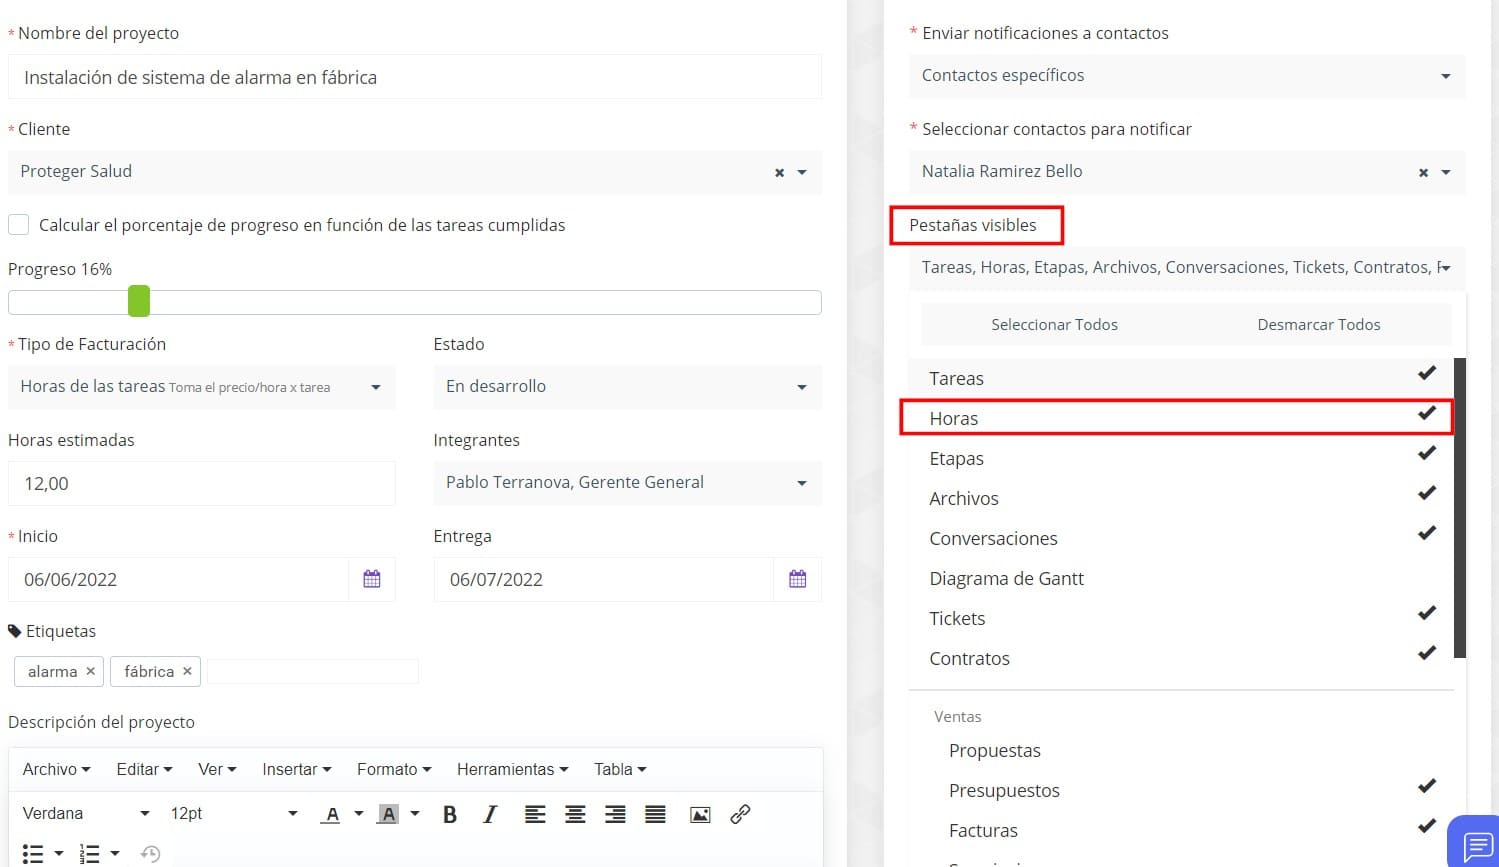Justify description text
Viewport: 1499px width, 867px height.
[655, 814]
